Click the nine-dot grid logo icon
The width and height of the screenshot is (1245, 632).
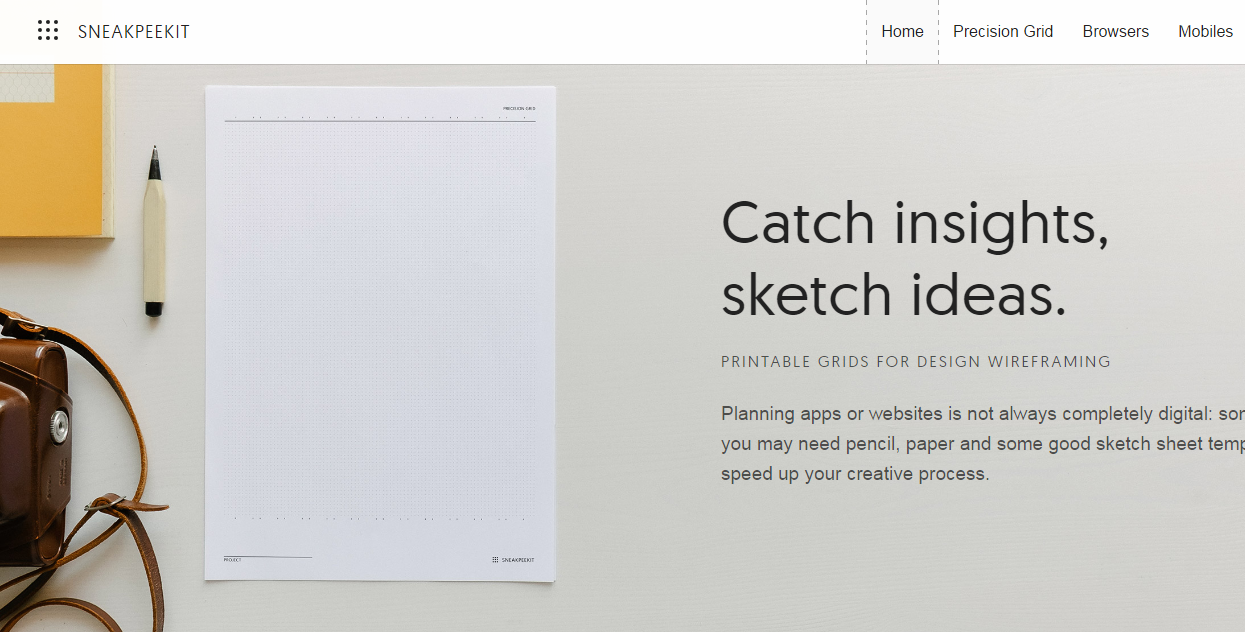click(47, 31)
